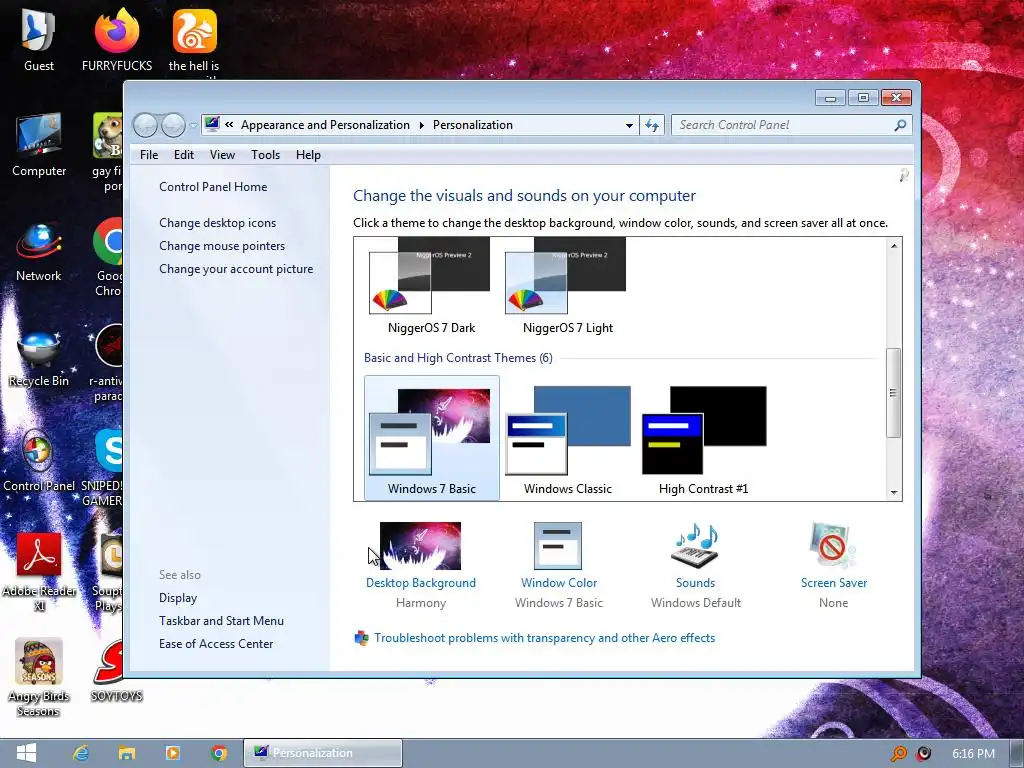Screen dimensions: 1024x768
Task: Open File Explorer from the taskbar
Action: [127, 753]
